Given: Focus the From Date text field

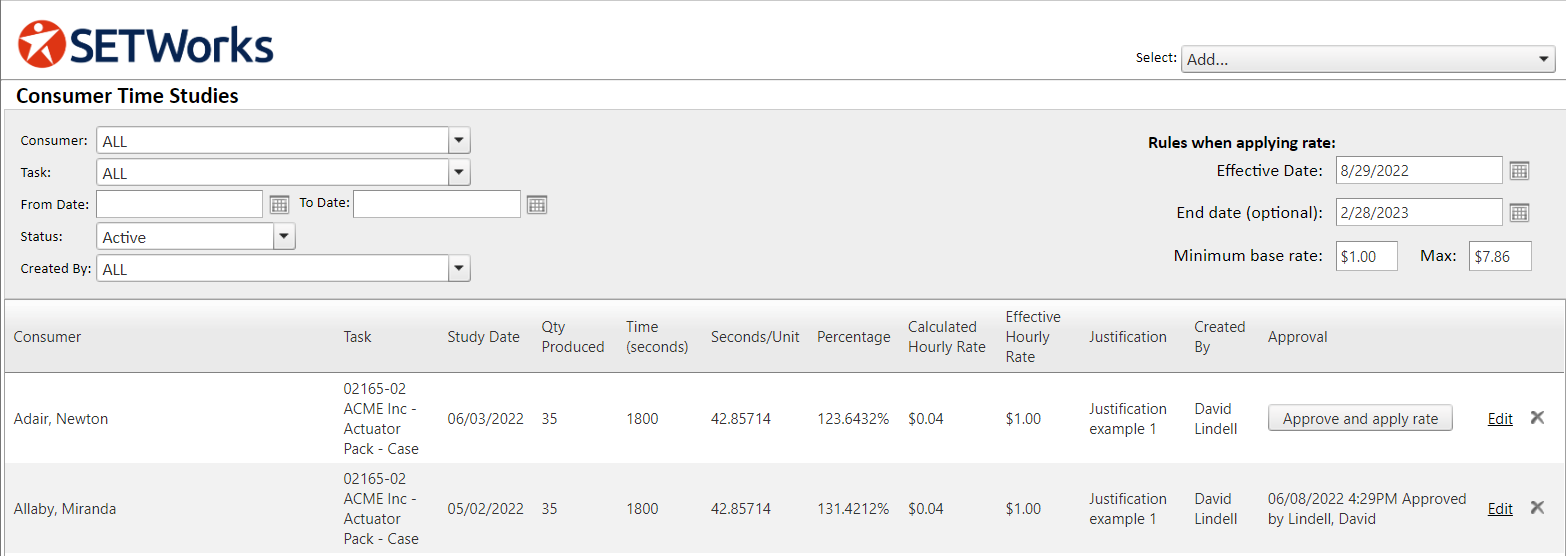Looking at the screenshot, I should [x=180, y=205].
